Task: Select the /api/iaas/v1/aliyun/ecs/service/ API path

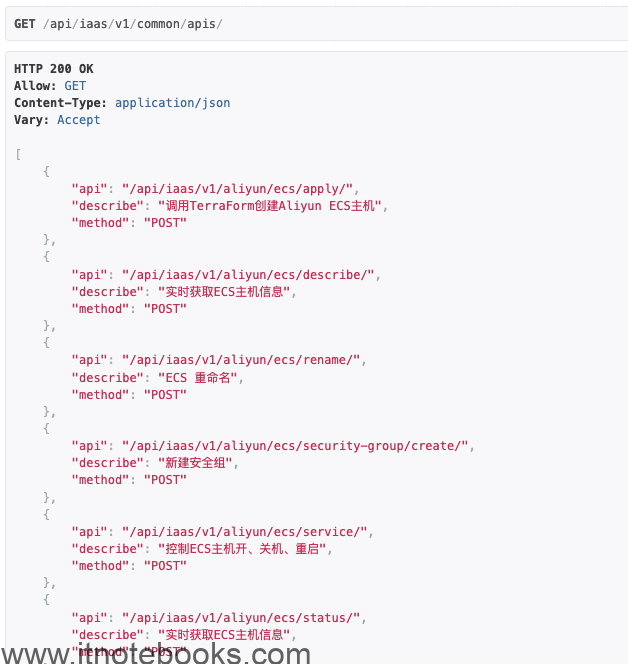Action: coord(244,532)
